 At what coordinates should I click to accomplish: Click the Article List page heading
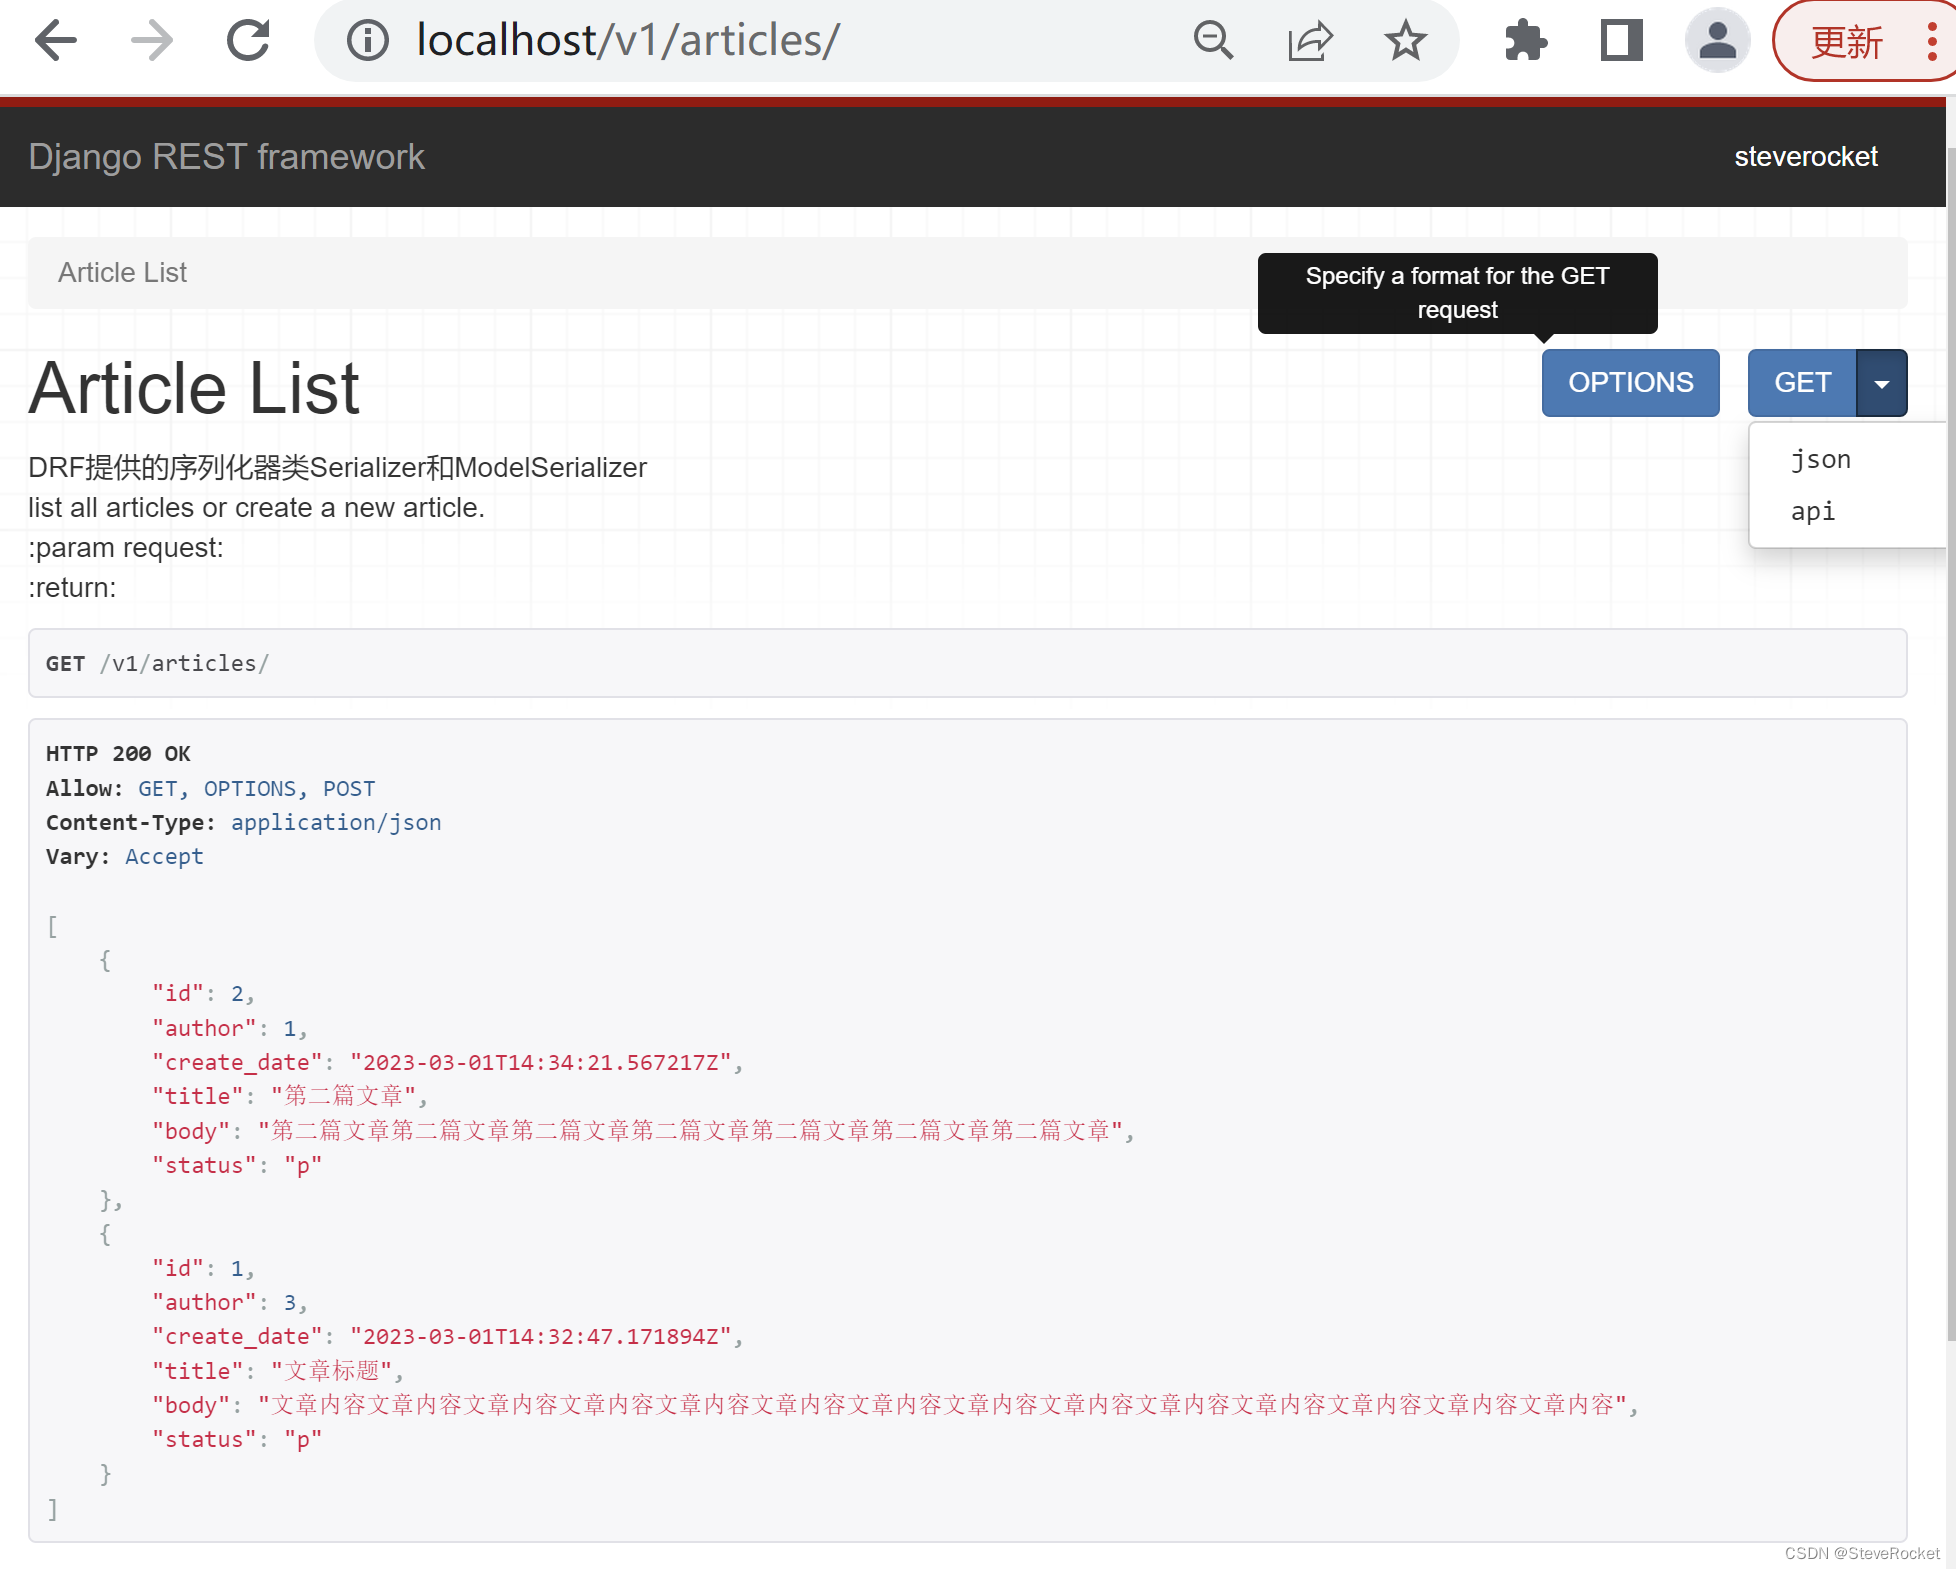click(194, 388)
